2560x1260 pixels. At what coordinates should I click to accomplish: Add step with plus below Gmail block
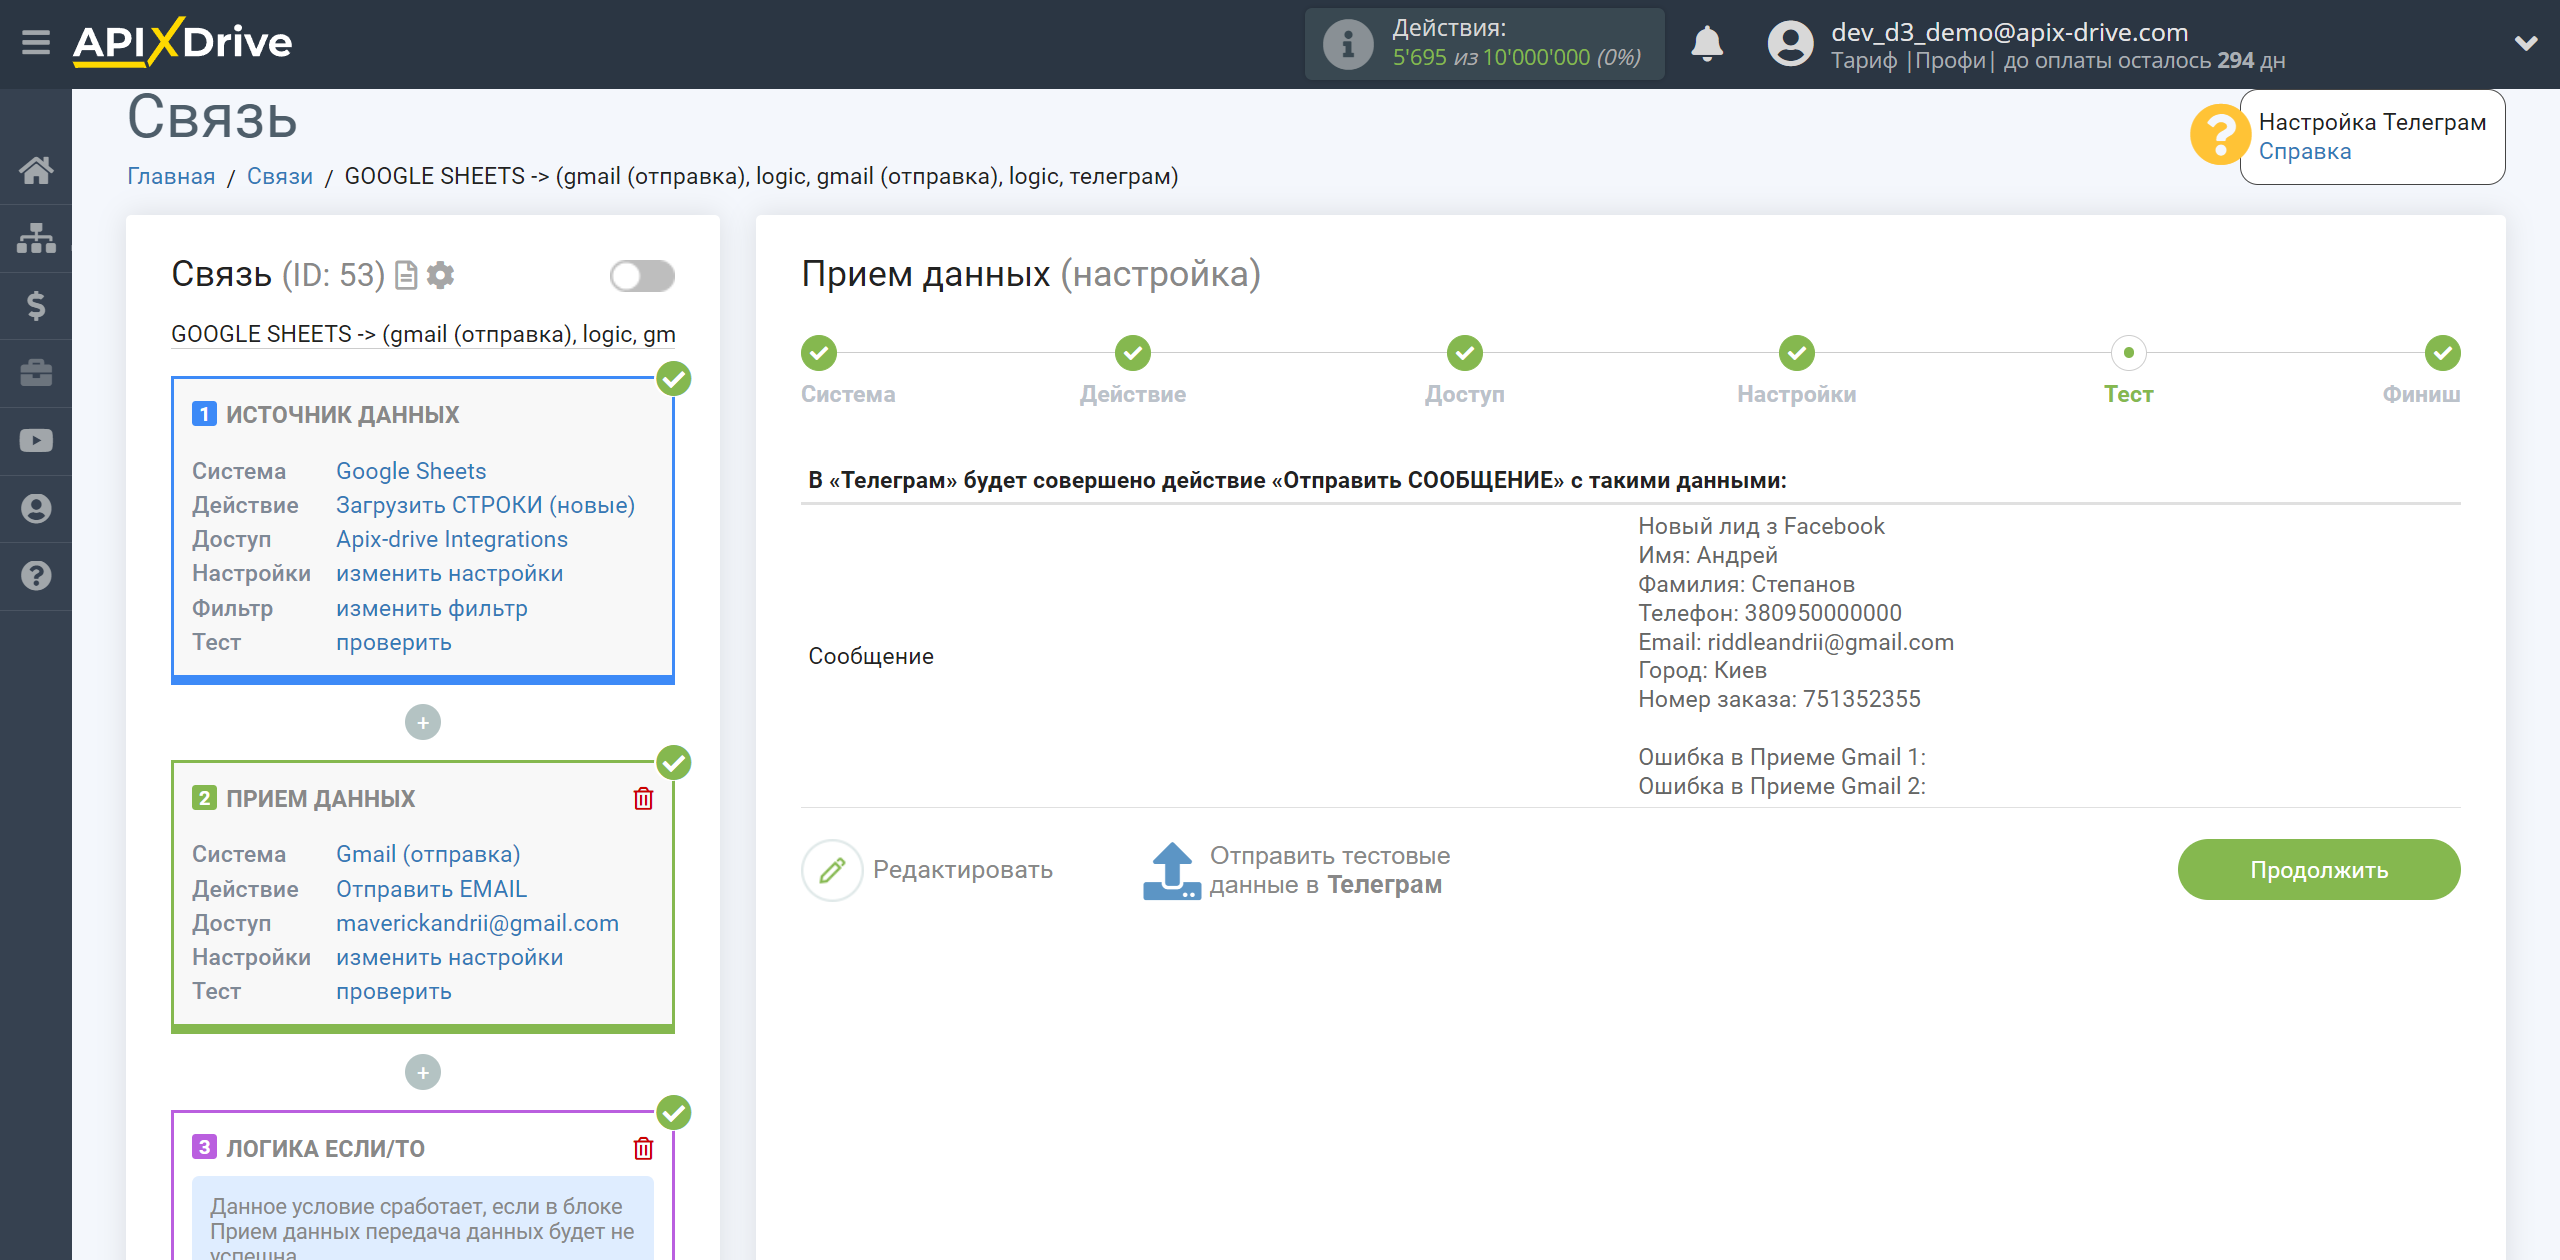423,1072
